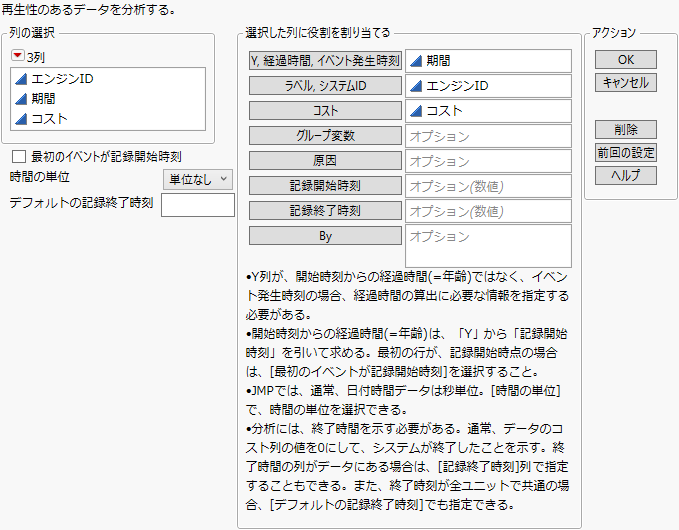Open help with the ヘルプ button
This screenshot has height=530, width=679.
(626, 175)
